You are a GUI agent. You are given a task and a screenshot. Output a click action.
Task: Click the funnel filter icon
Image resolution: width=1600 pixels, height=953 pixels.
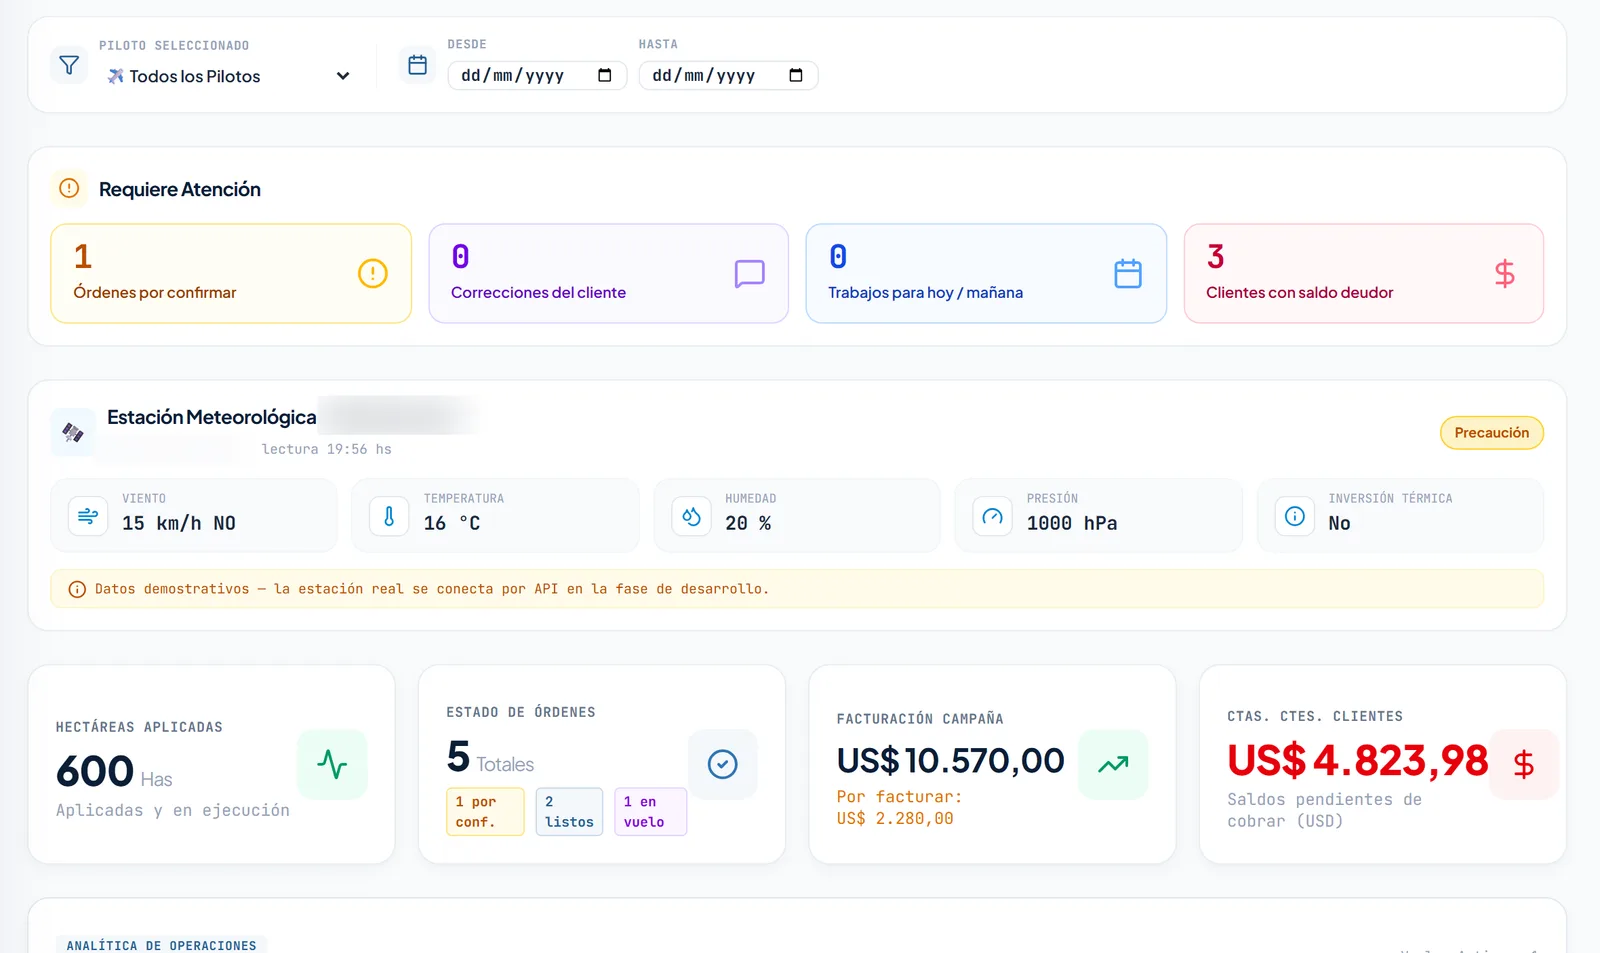pos(69,65)
